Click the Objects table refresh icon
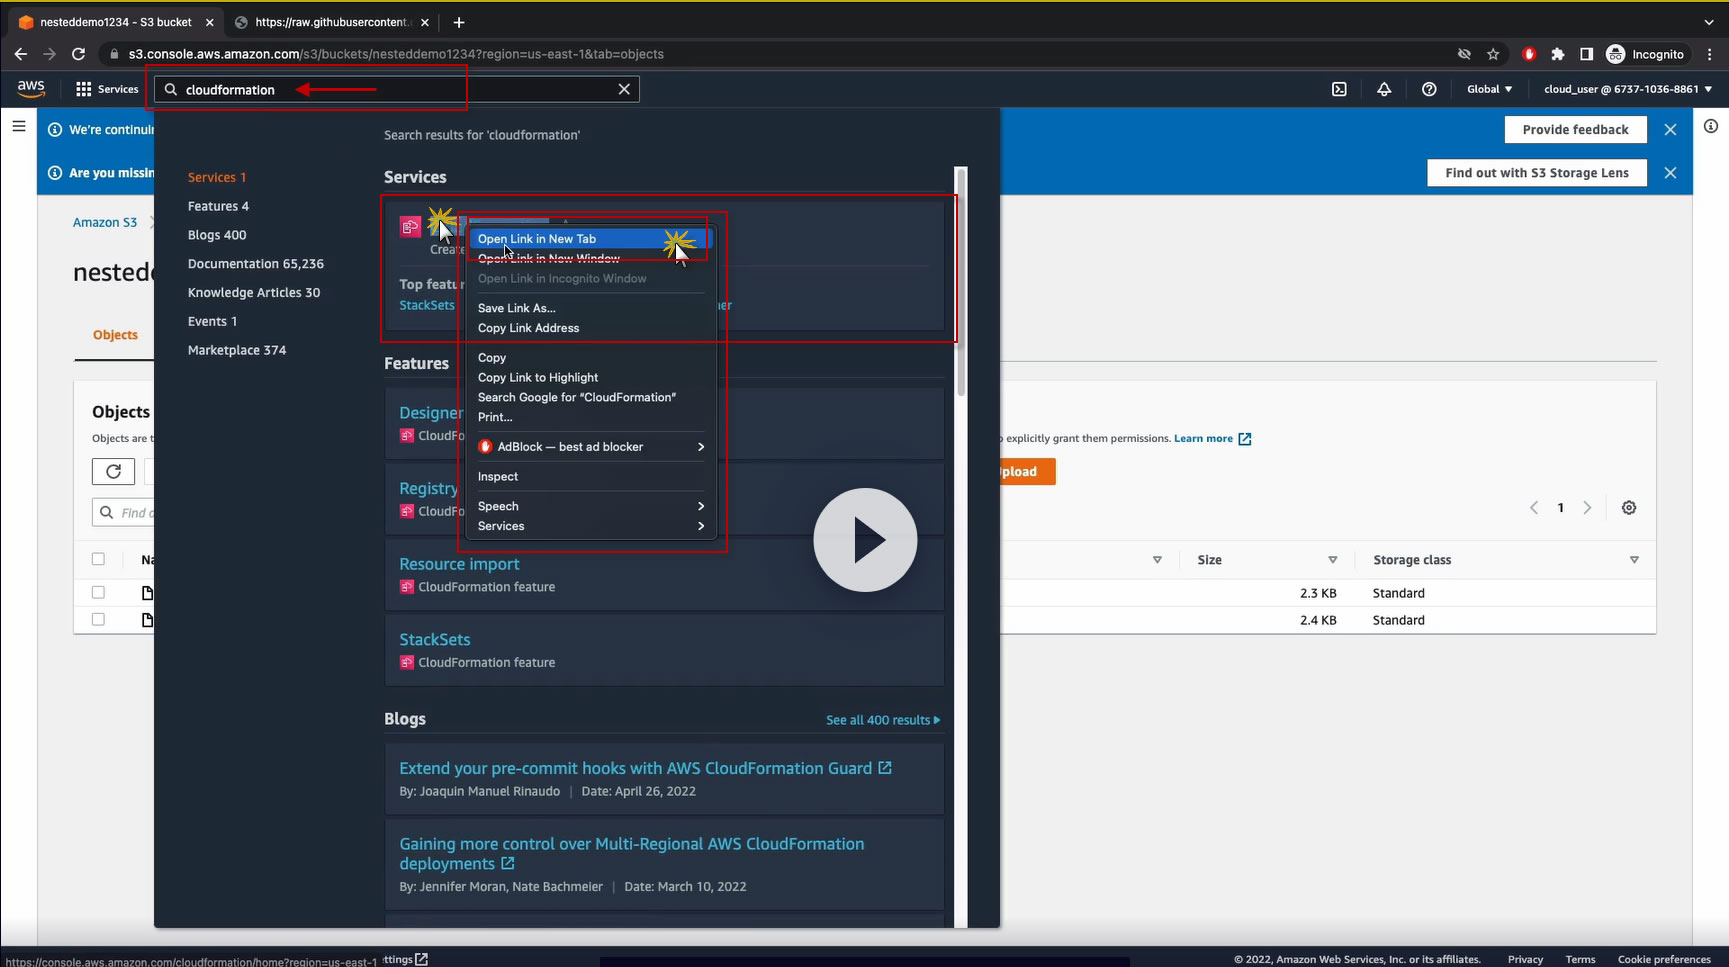The image size is (1729, 967). coord(113,471)
